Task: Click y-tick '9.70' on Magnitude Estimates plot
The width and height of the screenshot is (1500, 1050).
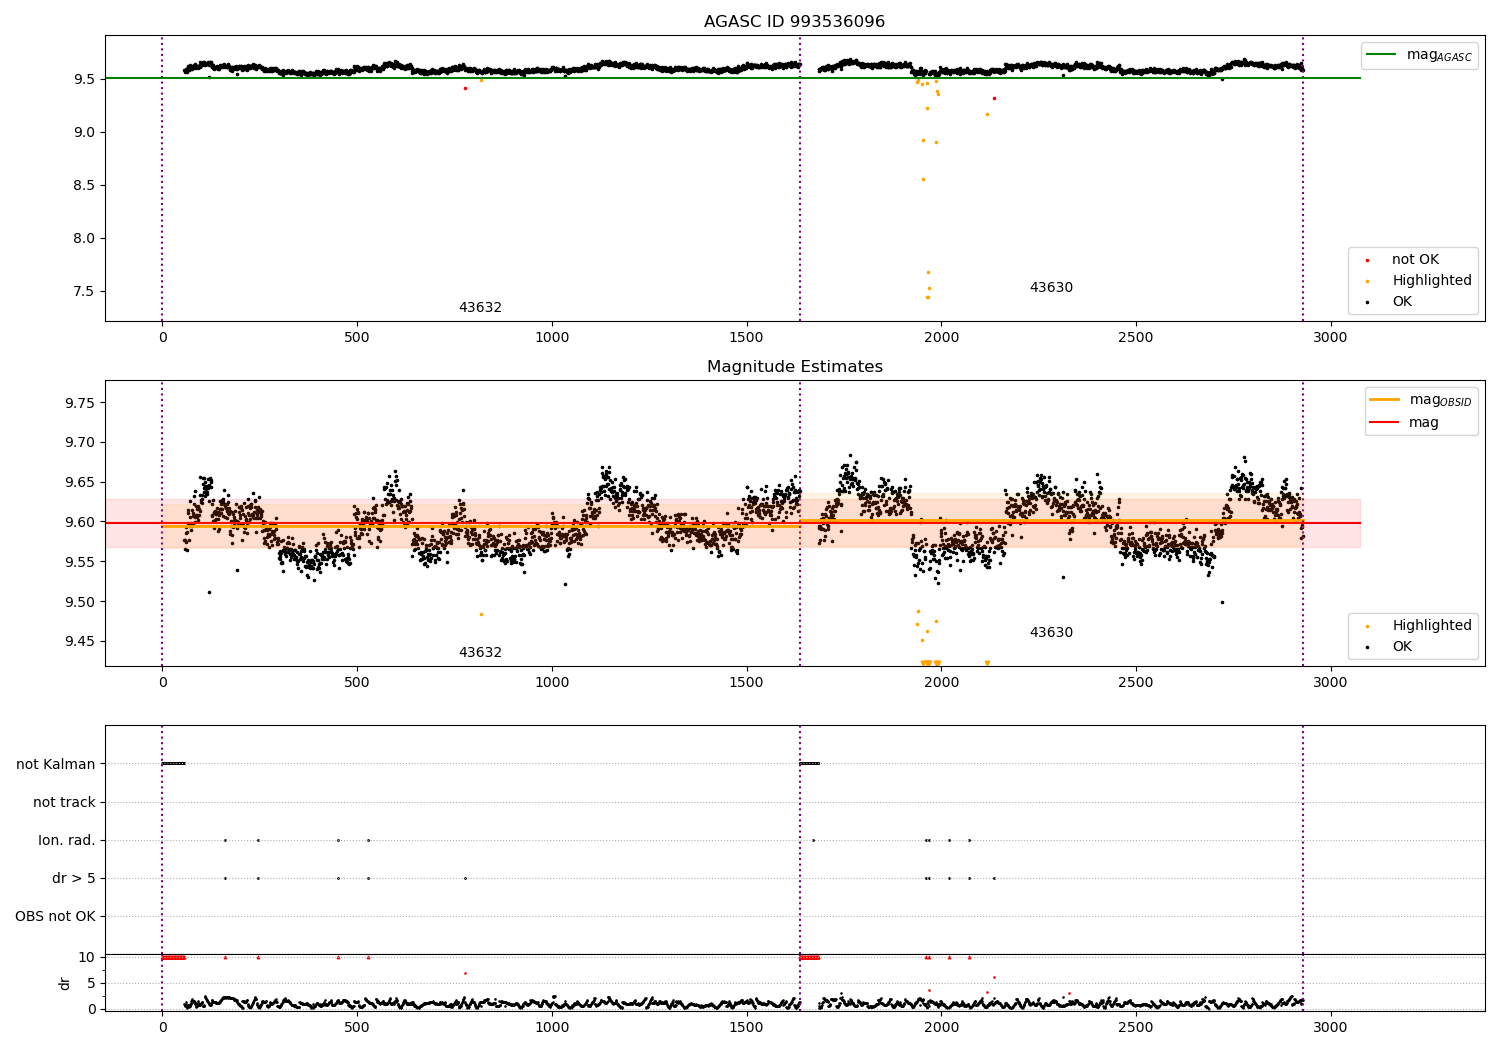Action: (x=80, y=443)
